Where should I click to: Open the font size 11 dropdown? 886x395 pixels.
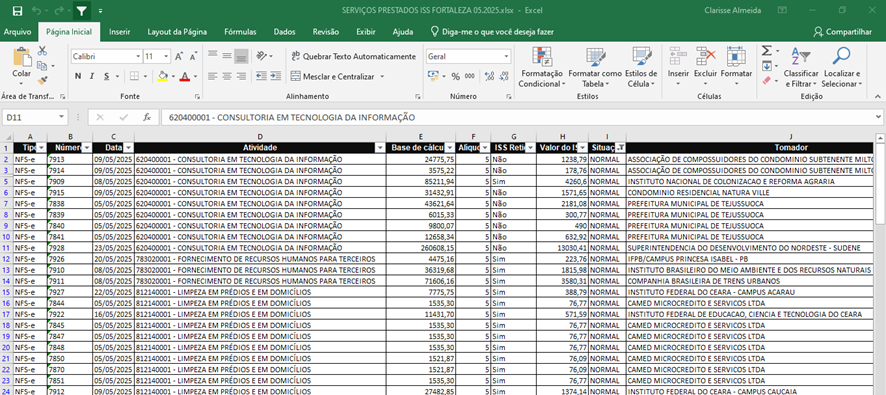coord(166,57)
